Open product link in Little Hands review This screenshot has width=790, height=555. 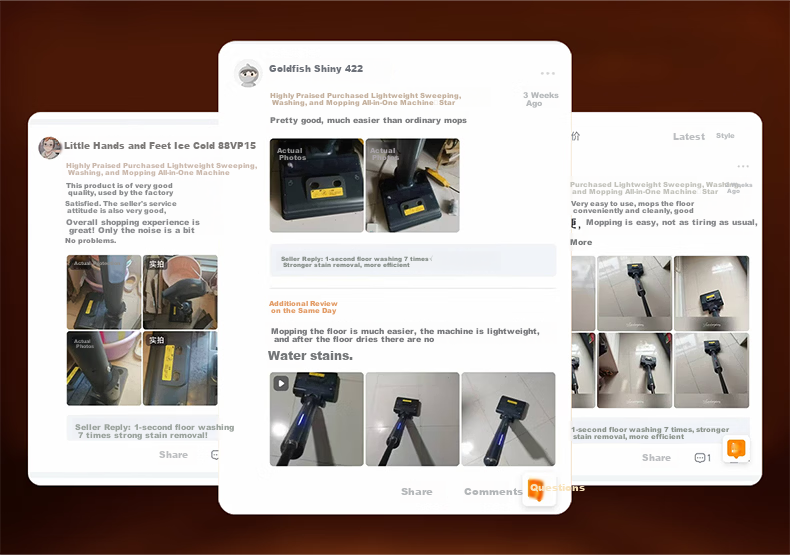pos(161,169)
